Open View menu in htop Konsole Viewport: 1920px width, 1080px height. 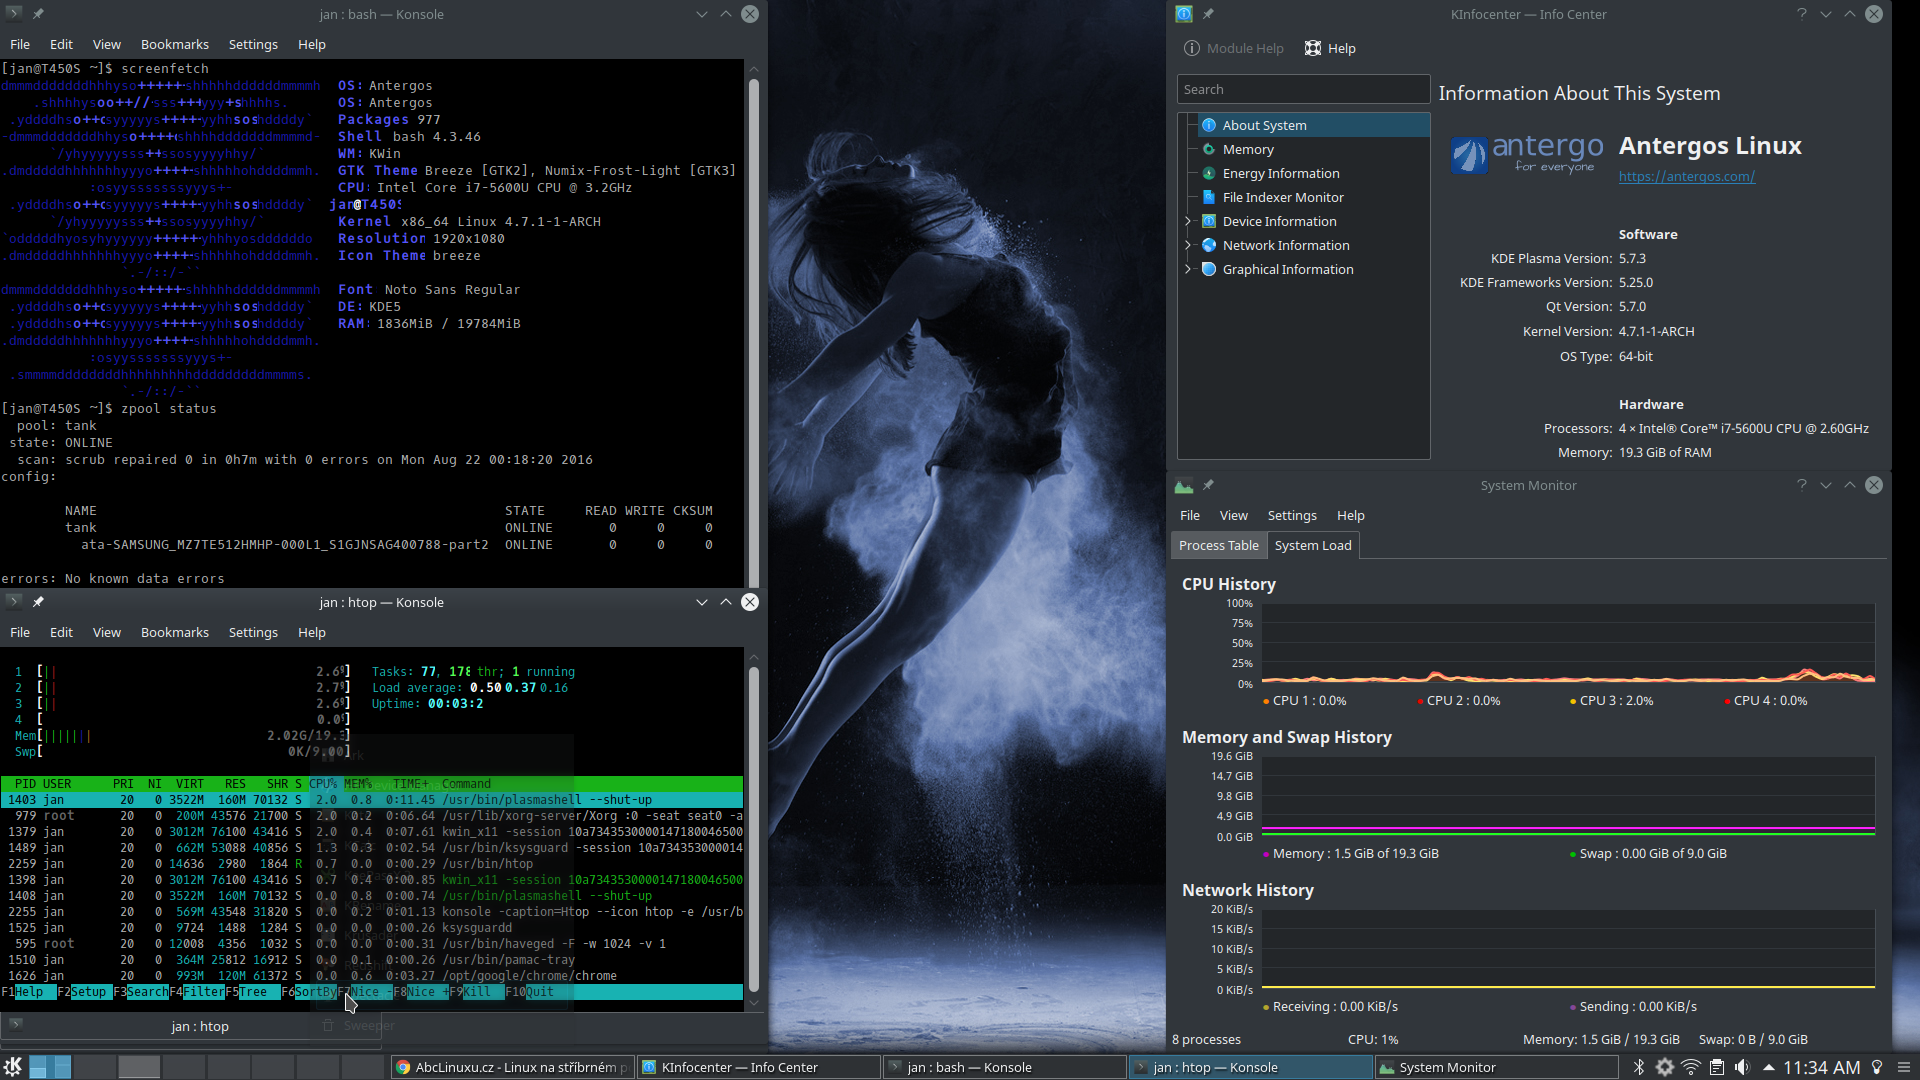(x=107, y=632)
